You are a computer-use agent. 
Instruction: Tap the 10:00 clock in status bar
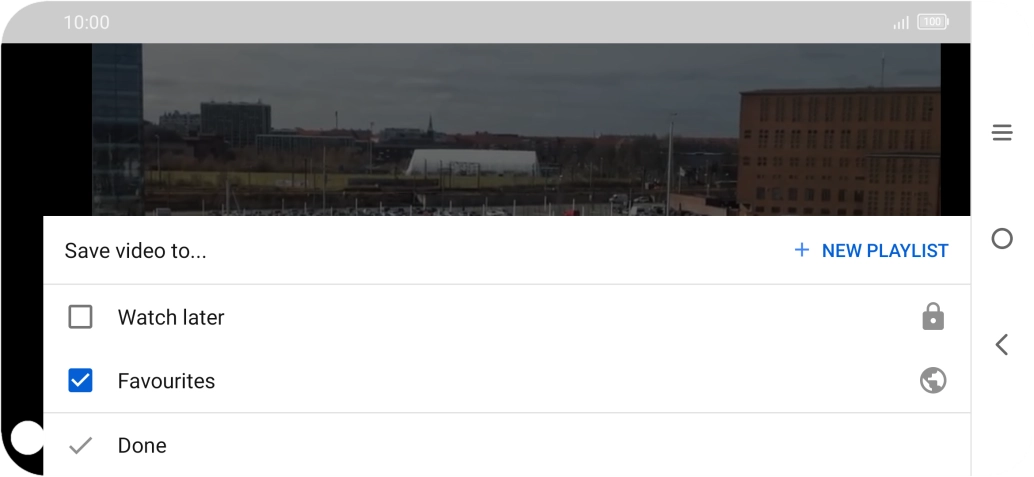point(86,22)
